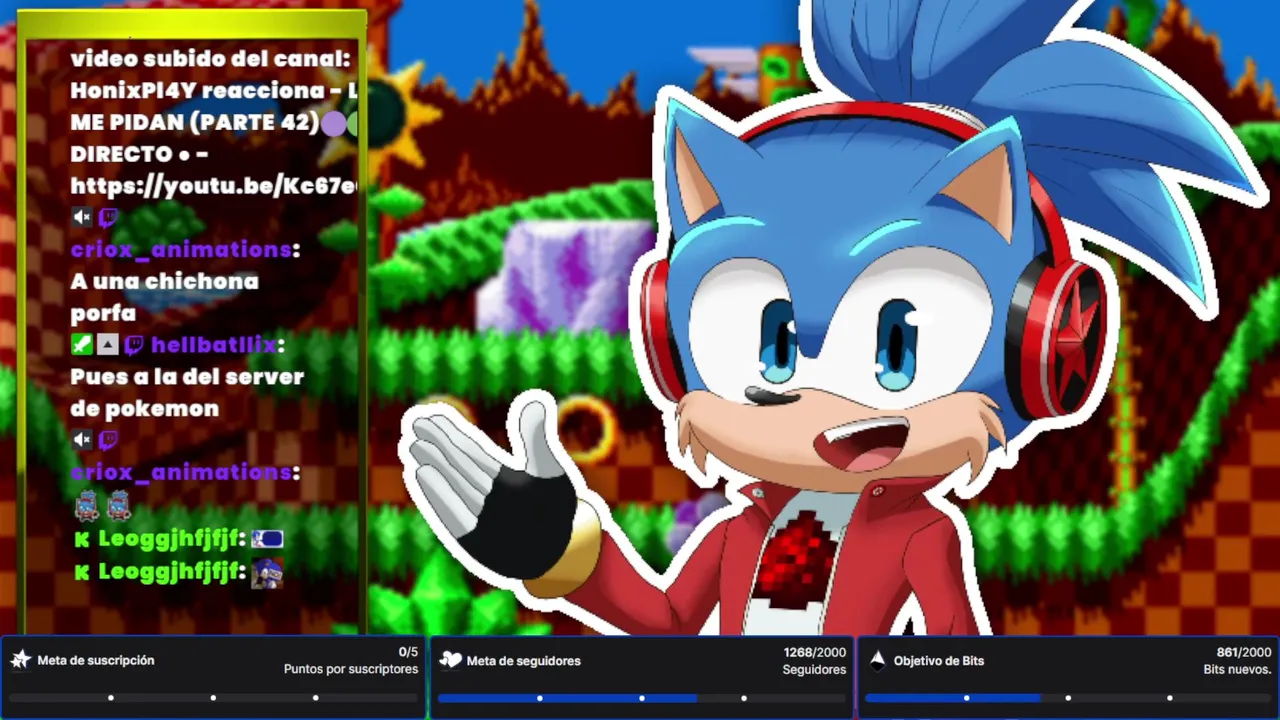Open the https://youtu.be link in chat
This screenshot has width=1280, height=720.
pos(214,186)
